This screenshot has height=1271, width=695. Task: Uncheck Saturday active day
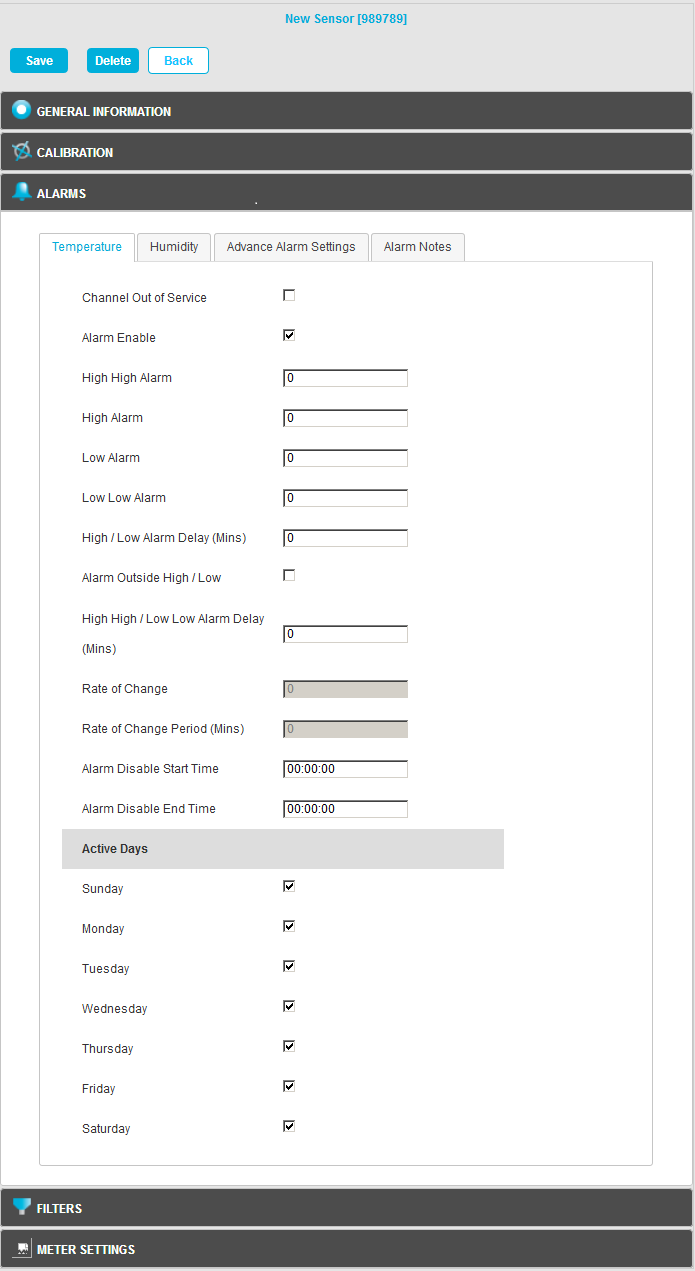tap(289, 1126)
